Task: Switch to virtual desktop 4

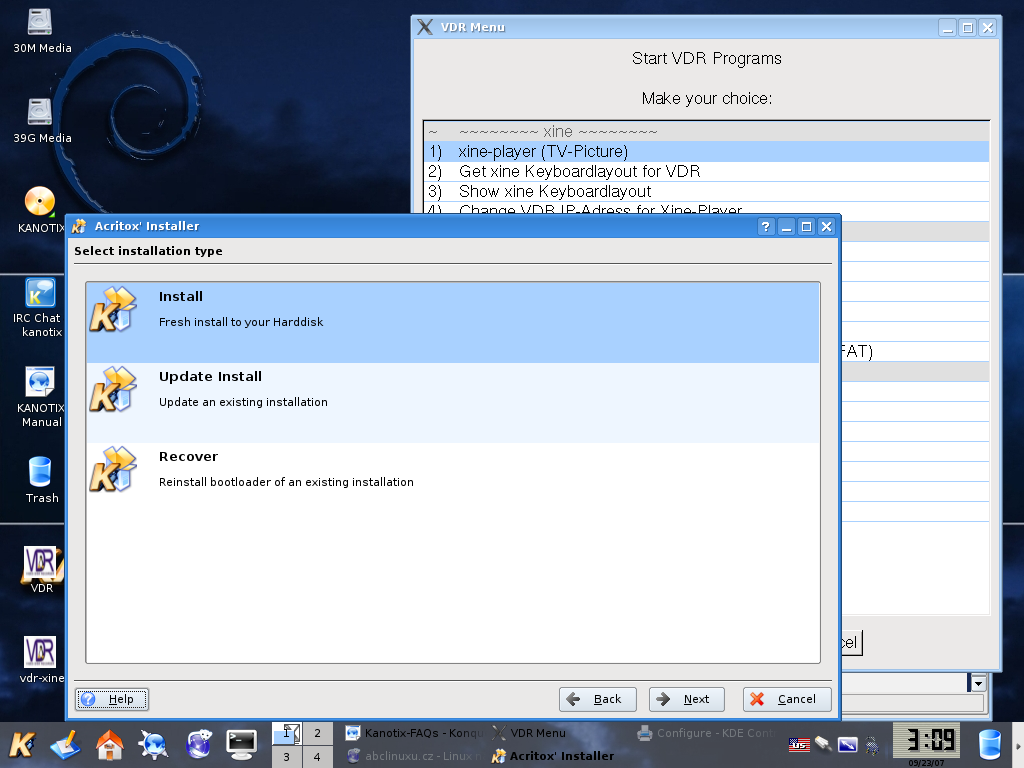Action: [317, 757]
